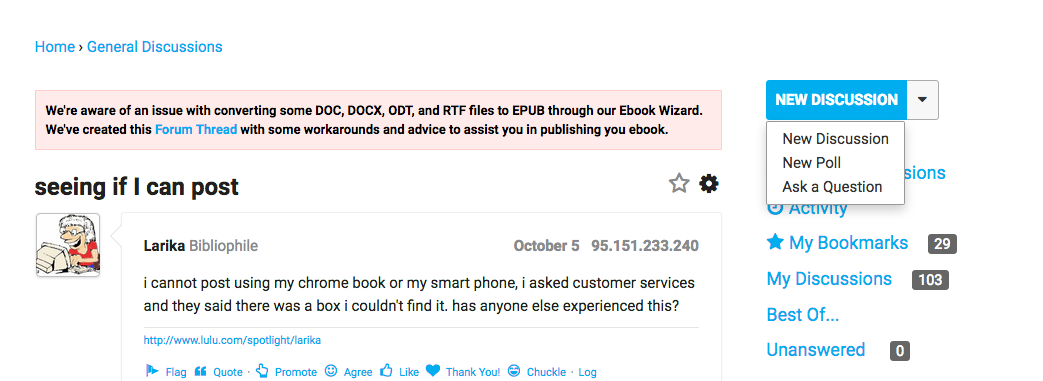The image size is (1043, 381).
Task: Pick New Discussion in the dropdown list
Action: point(835,139)
